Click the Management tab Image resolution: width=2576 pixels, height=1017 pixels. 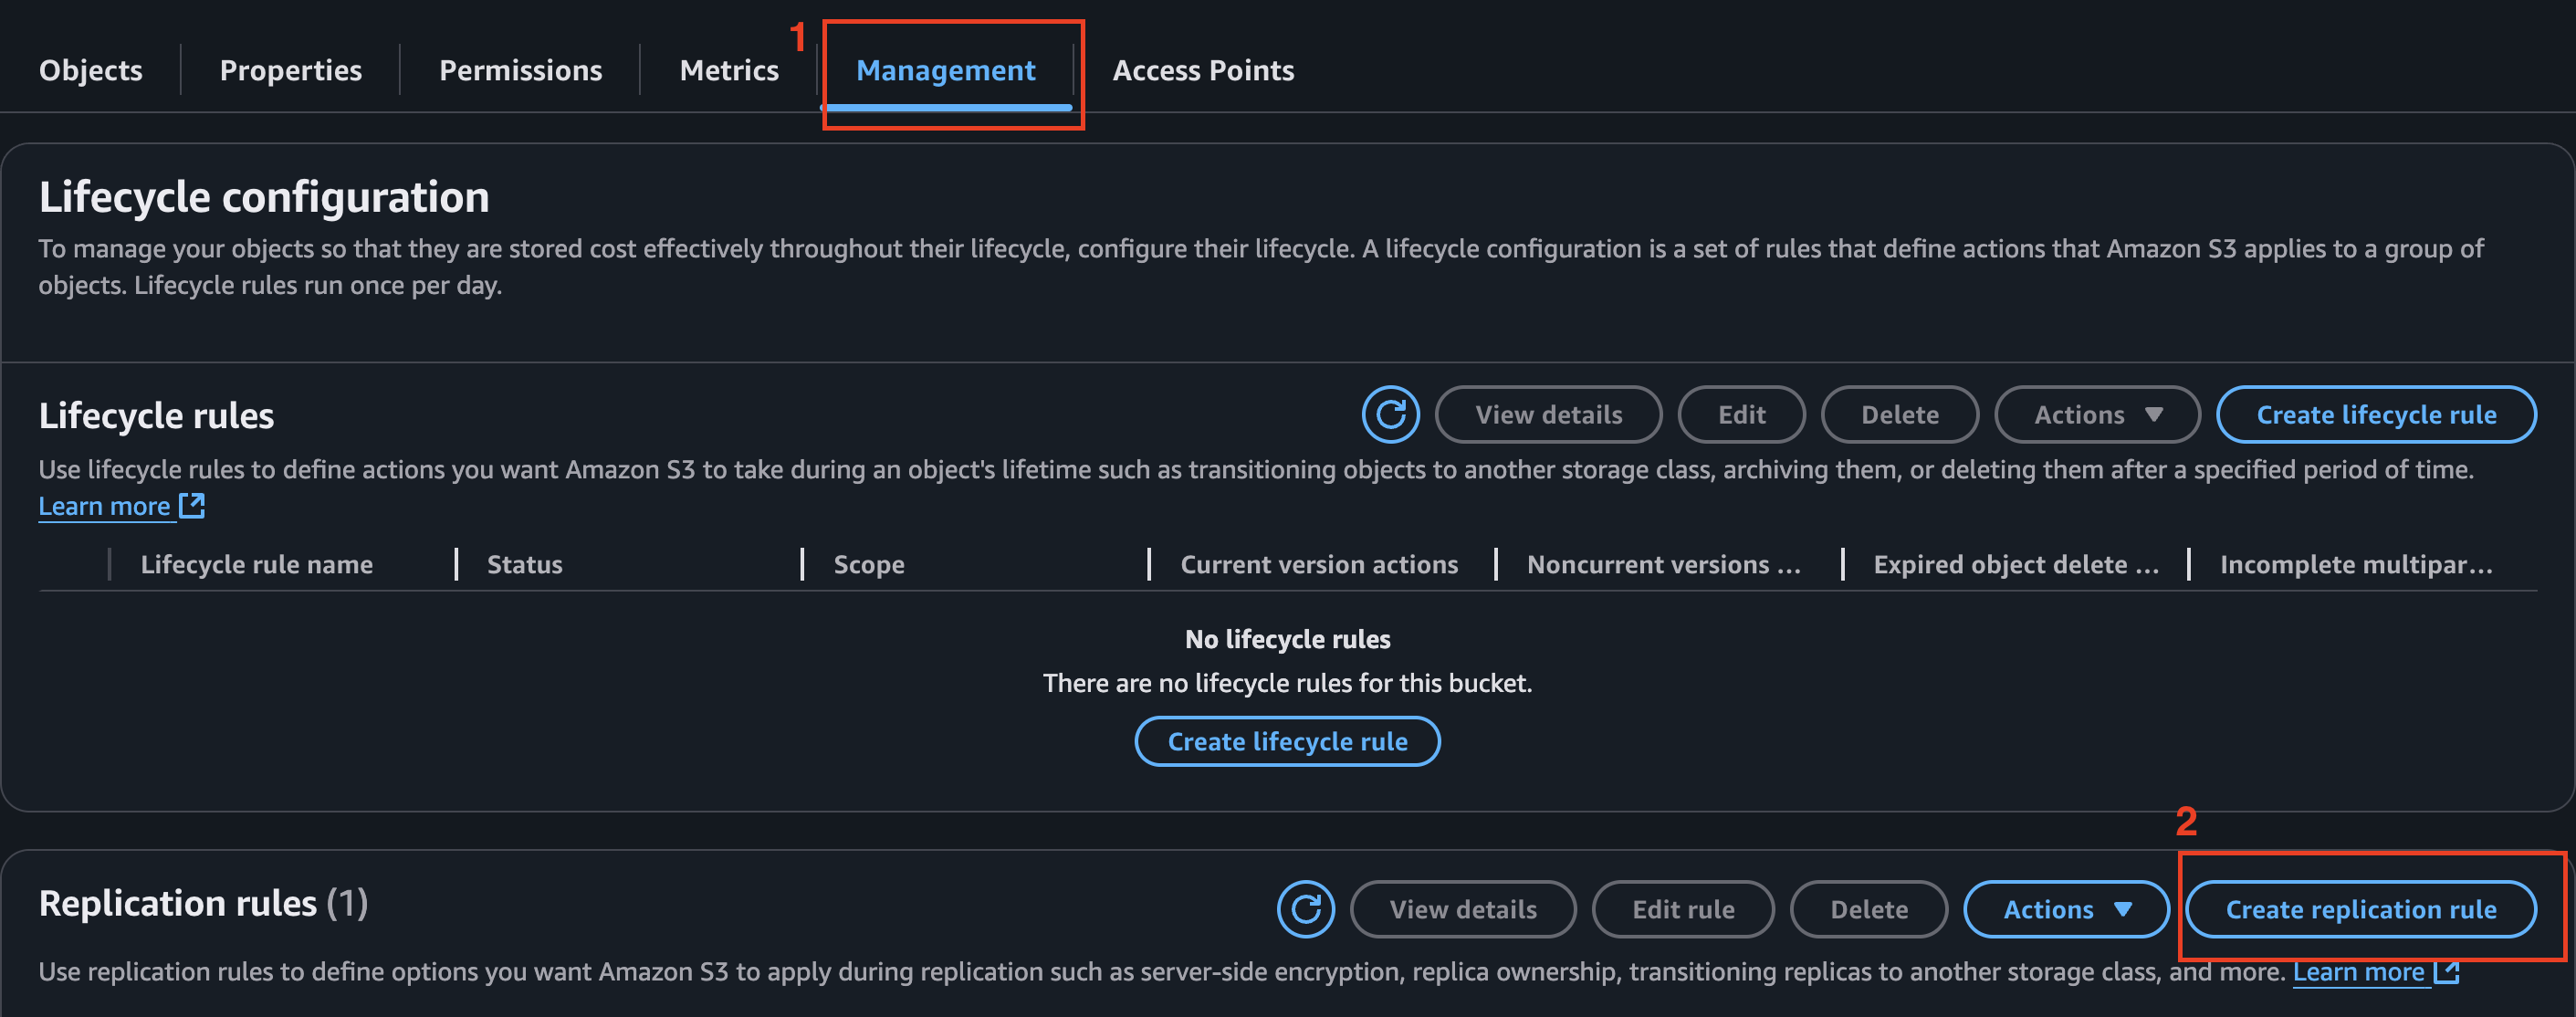tap(945, 70)
